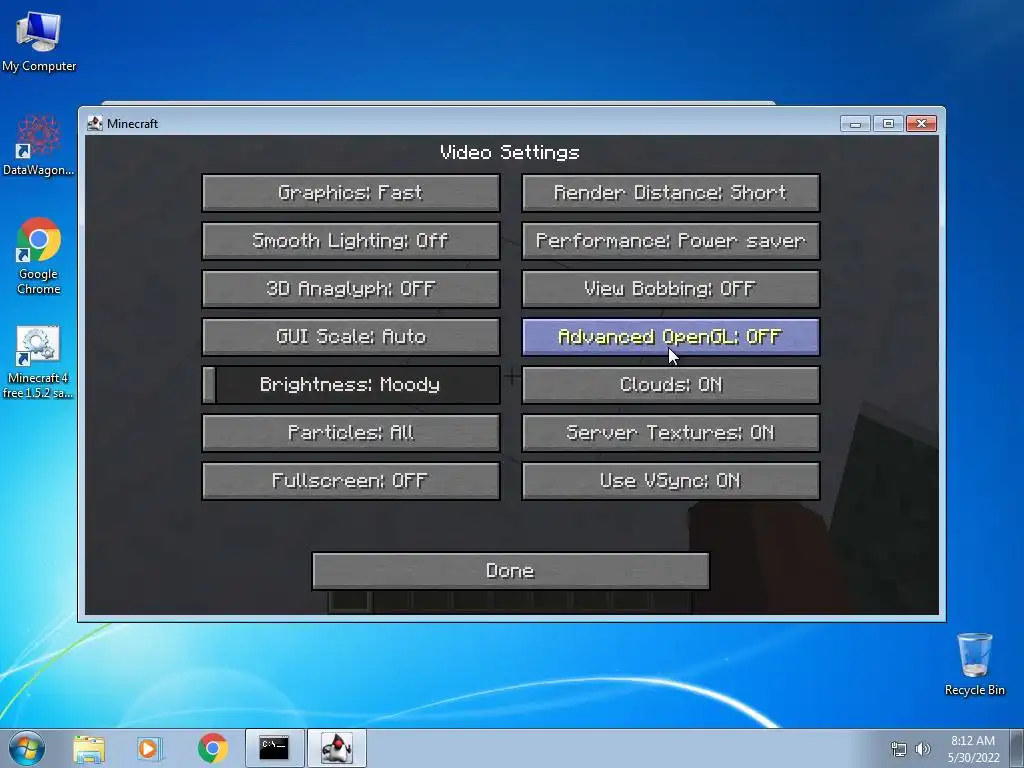Image resolution: width=1024 pixels, height=768 pixels.
Task: Open the DataWagon desktop shortcut
Action: (x=39, y=145)
